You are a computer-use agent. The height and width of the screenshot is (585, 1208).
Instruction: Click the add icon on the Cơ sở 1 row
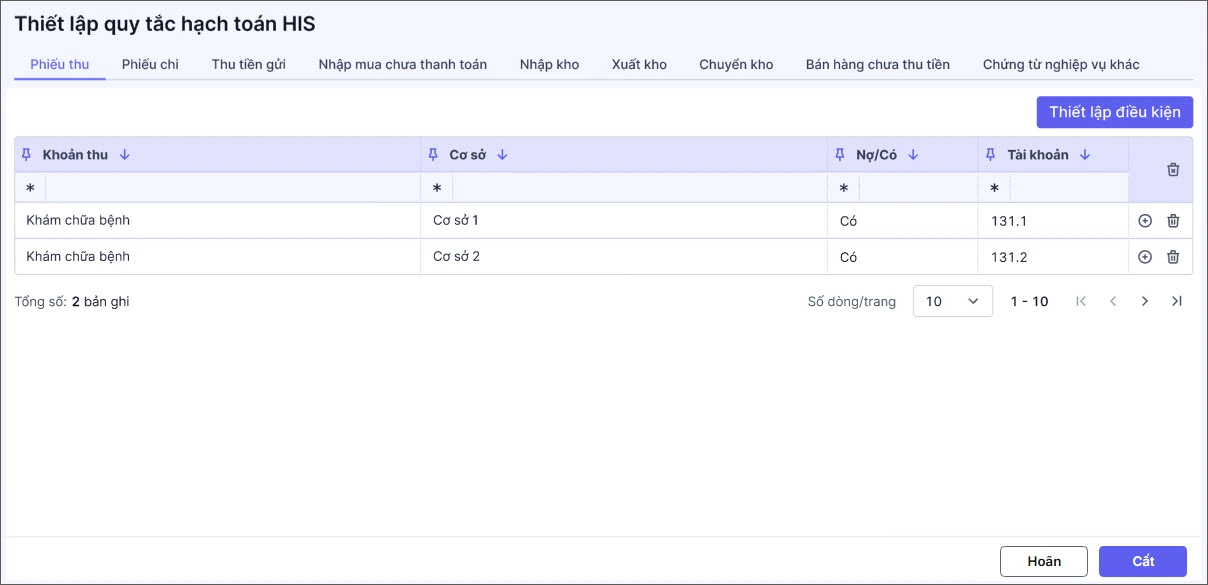coord(1145,221)
